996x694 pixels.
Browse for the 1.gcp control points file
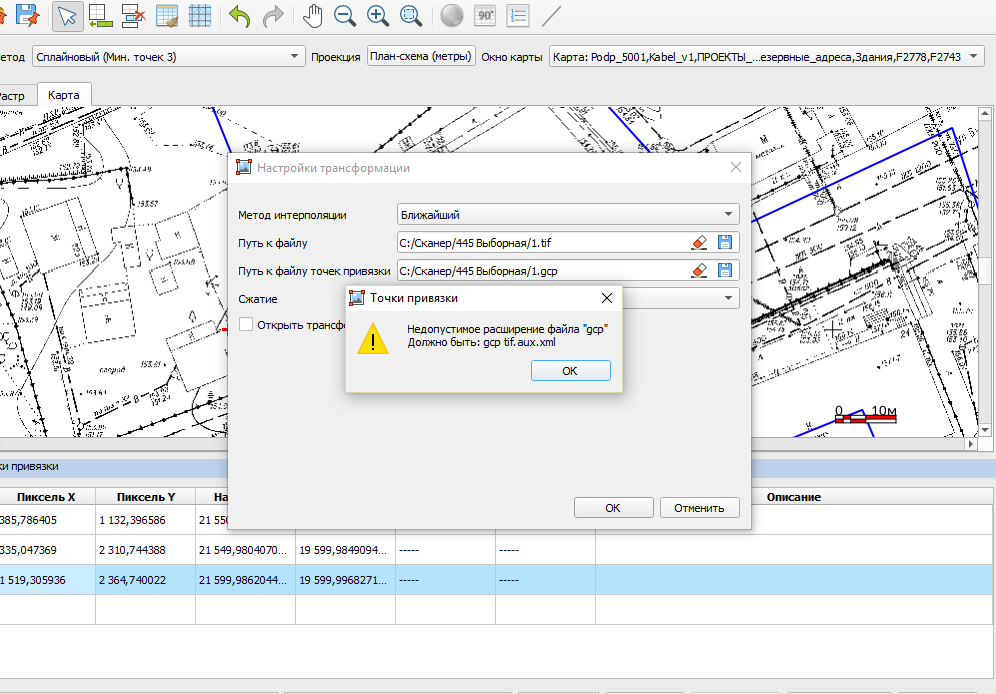pos(725,270)
